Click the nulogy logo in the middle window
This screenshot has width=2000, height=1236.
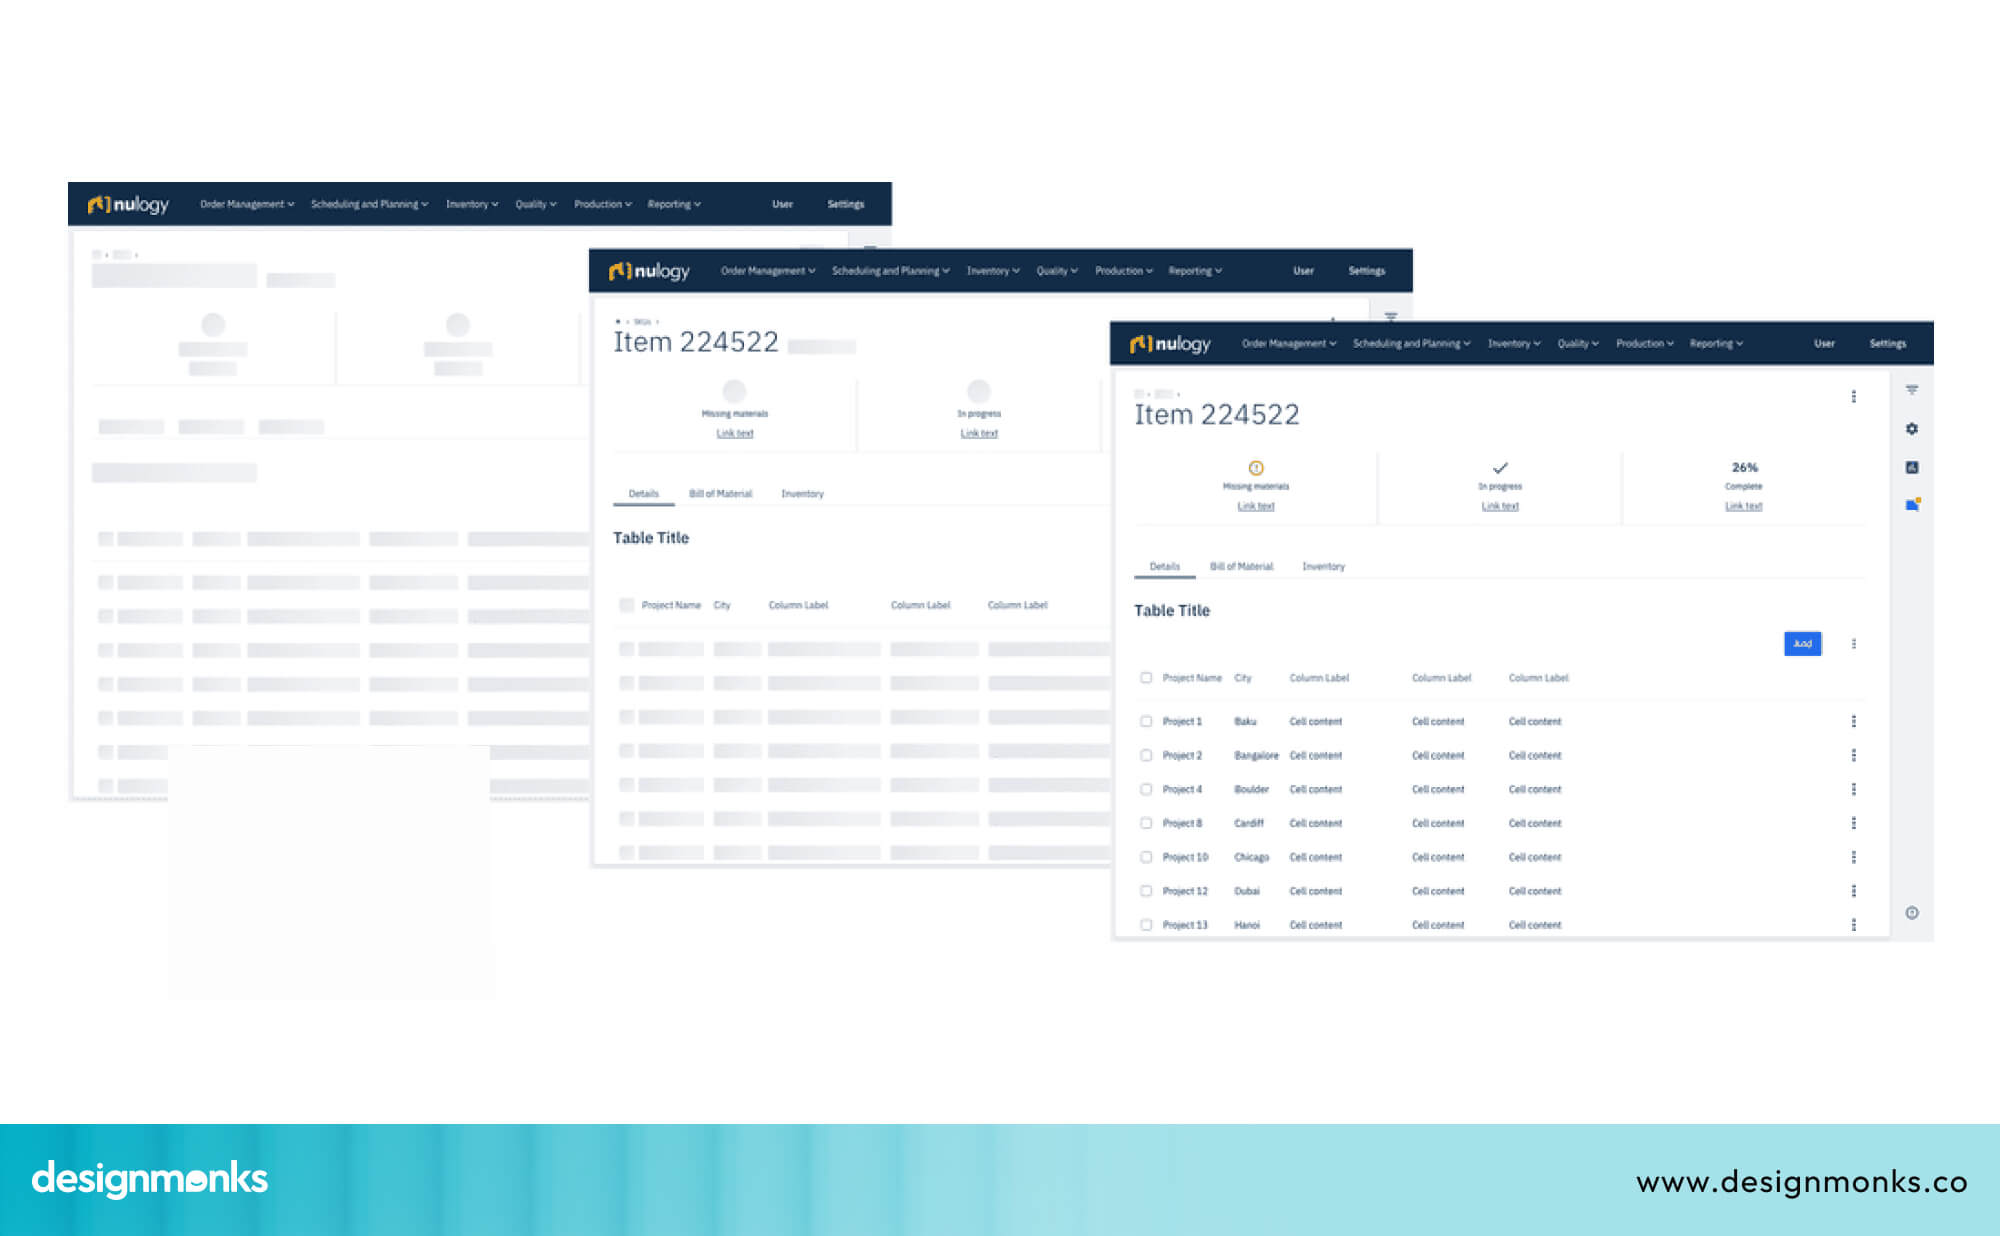tap(649, 271)
